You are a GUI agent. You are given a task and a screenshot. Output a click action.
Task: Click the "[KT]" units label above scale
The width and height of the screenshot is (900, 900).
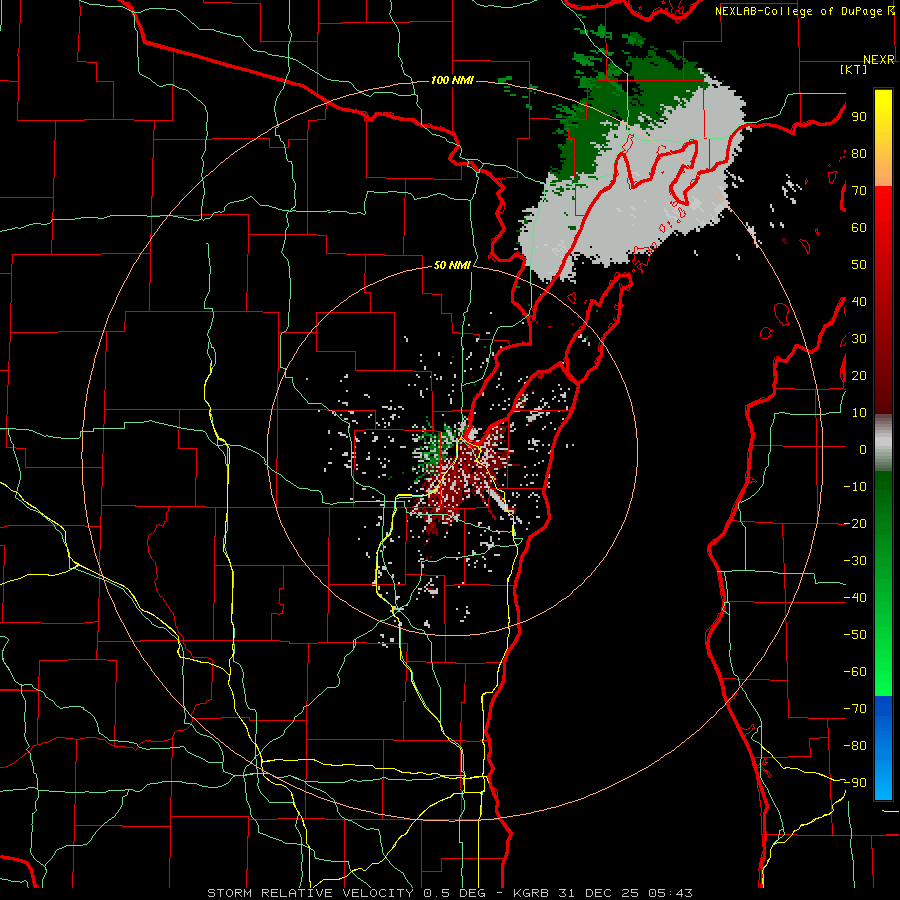pos(854,69)
